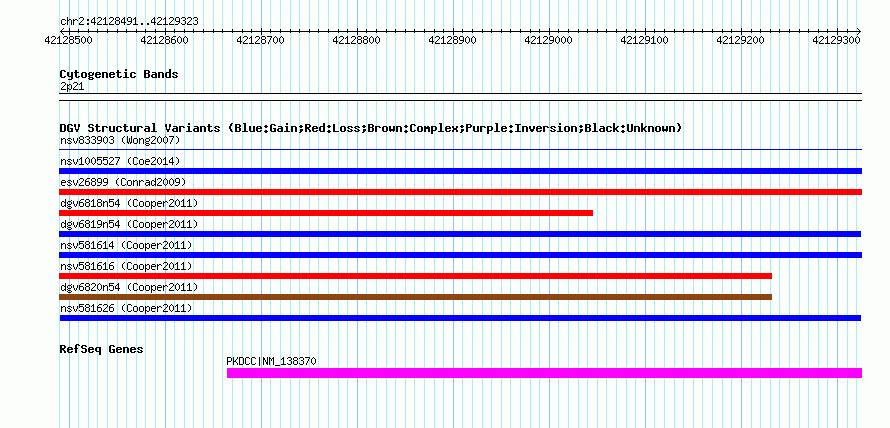Click the magenta PKDCC gene bar
This screenshot has width=890, height=428.
point(544,373)
